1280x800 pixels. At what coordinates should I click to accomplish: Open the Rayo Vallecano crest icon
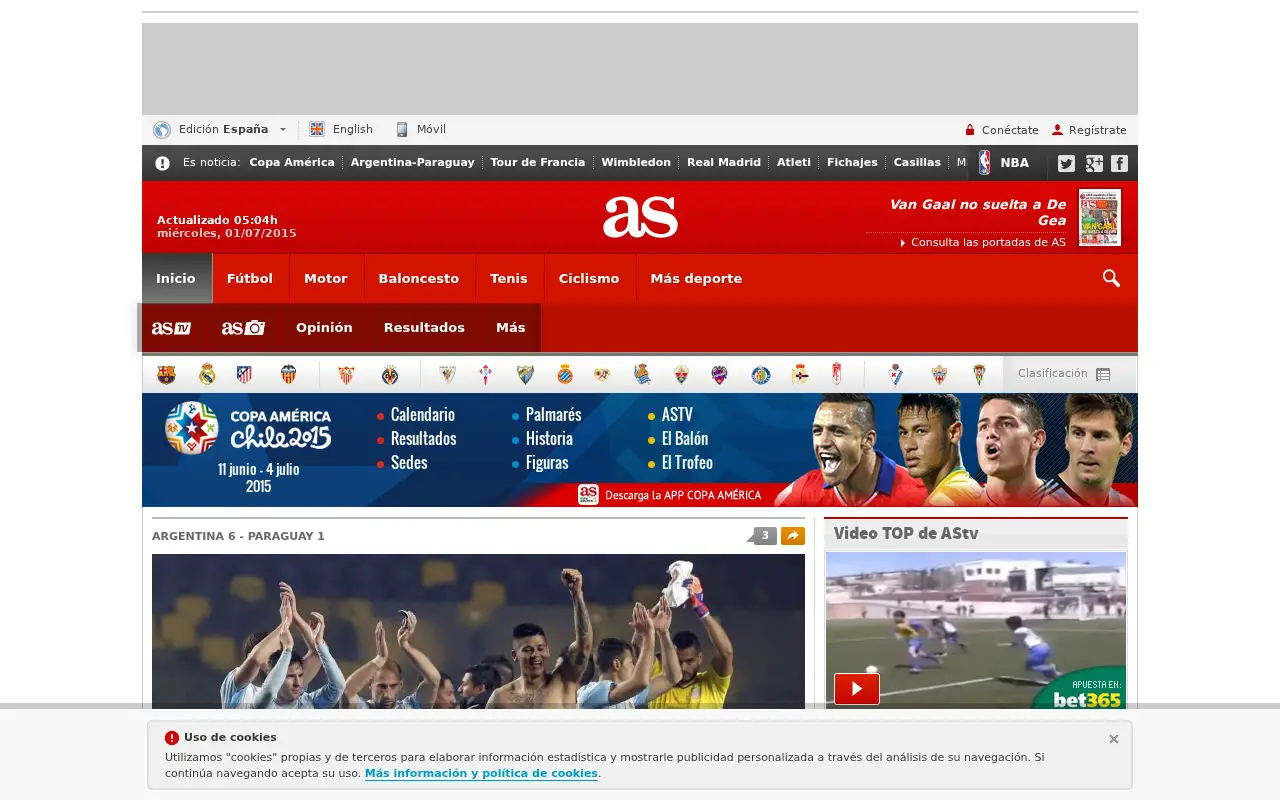tap(603, 375)
